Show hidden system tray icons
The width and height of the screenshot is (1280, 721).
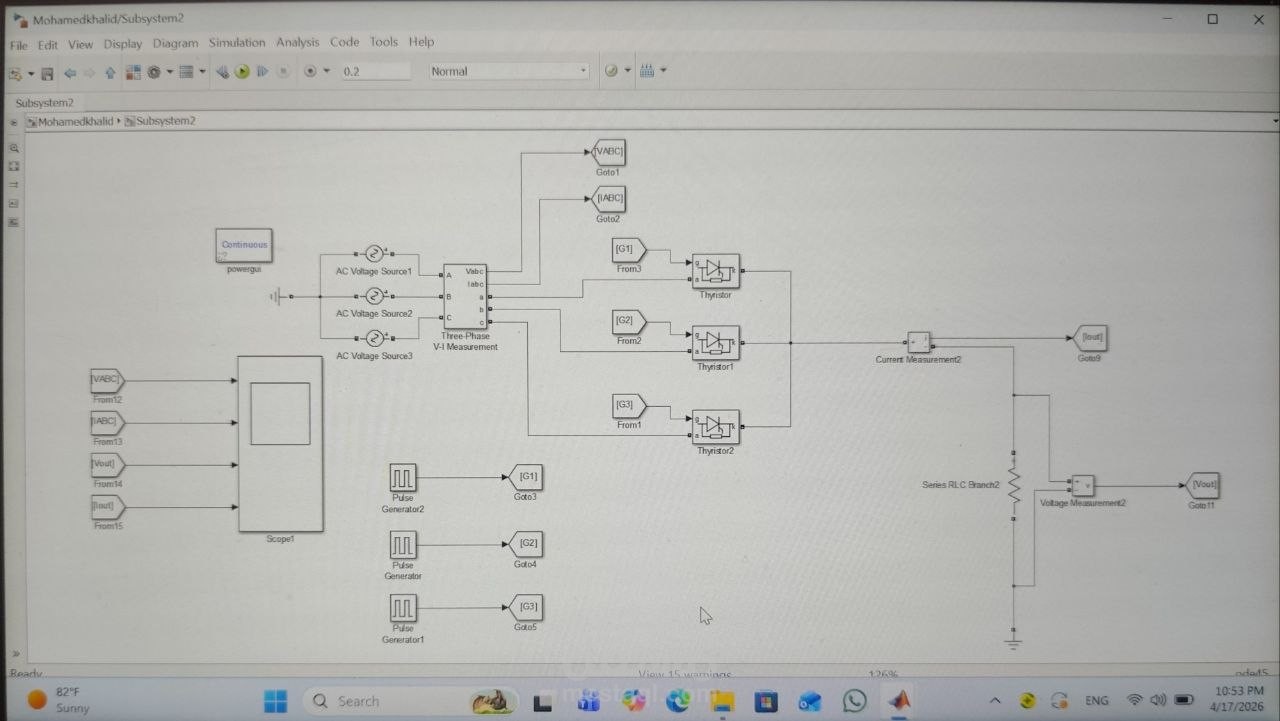(995, 701)
